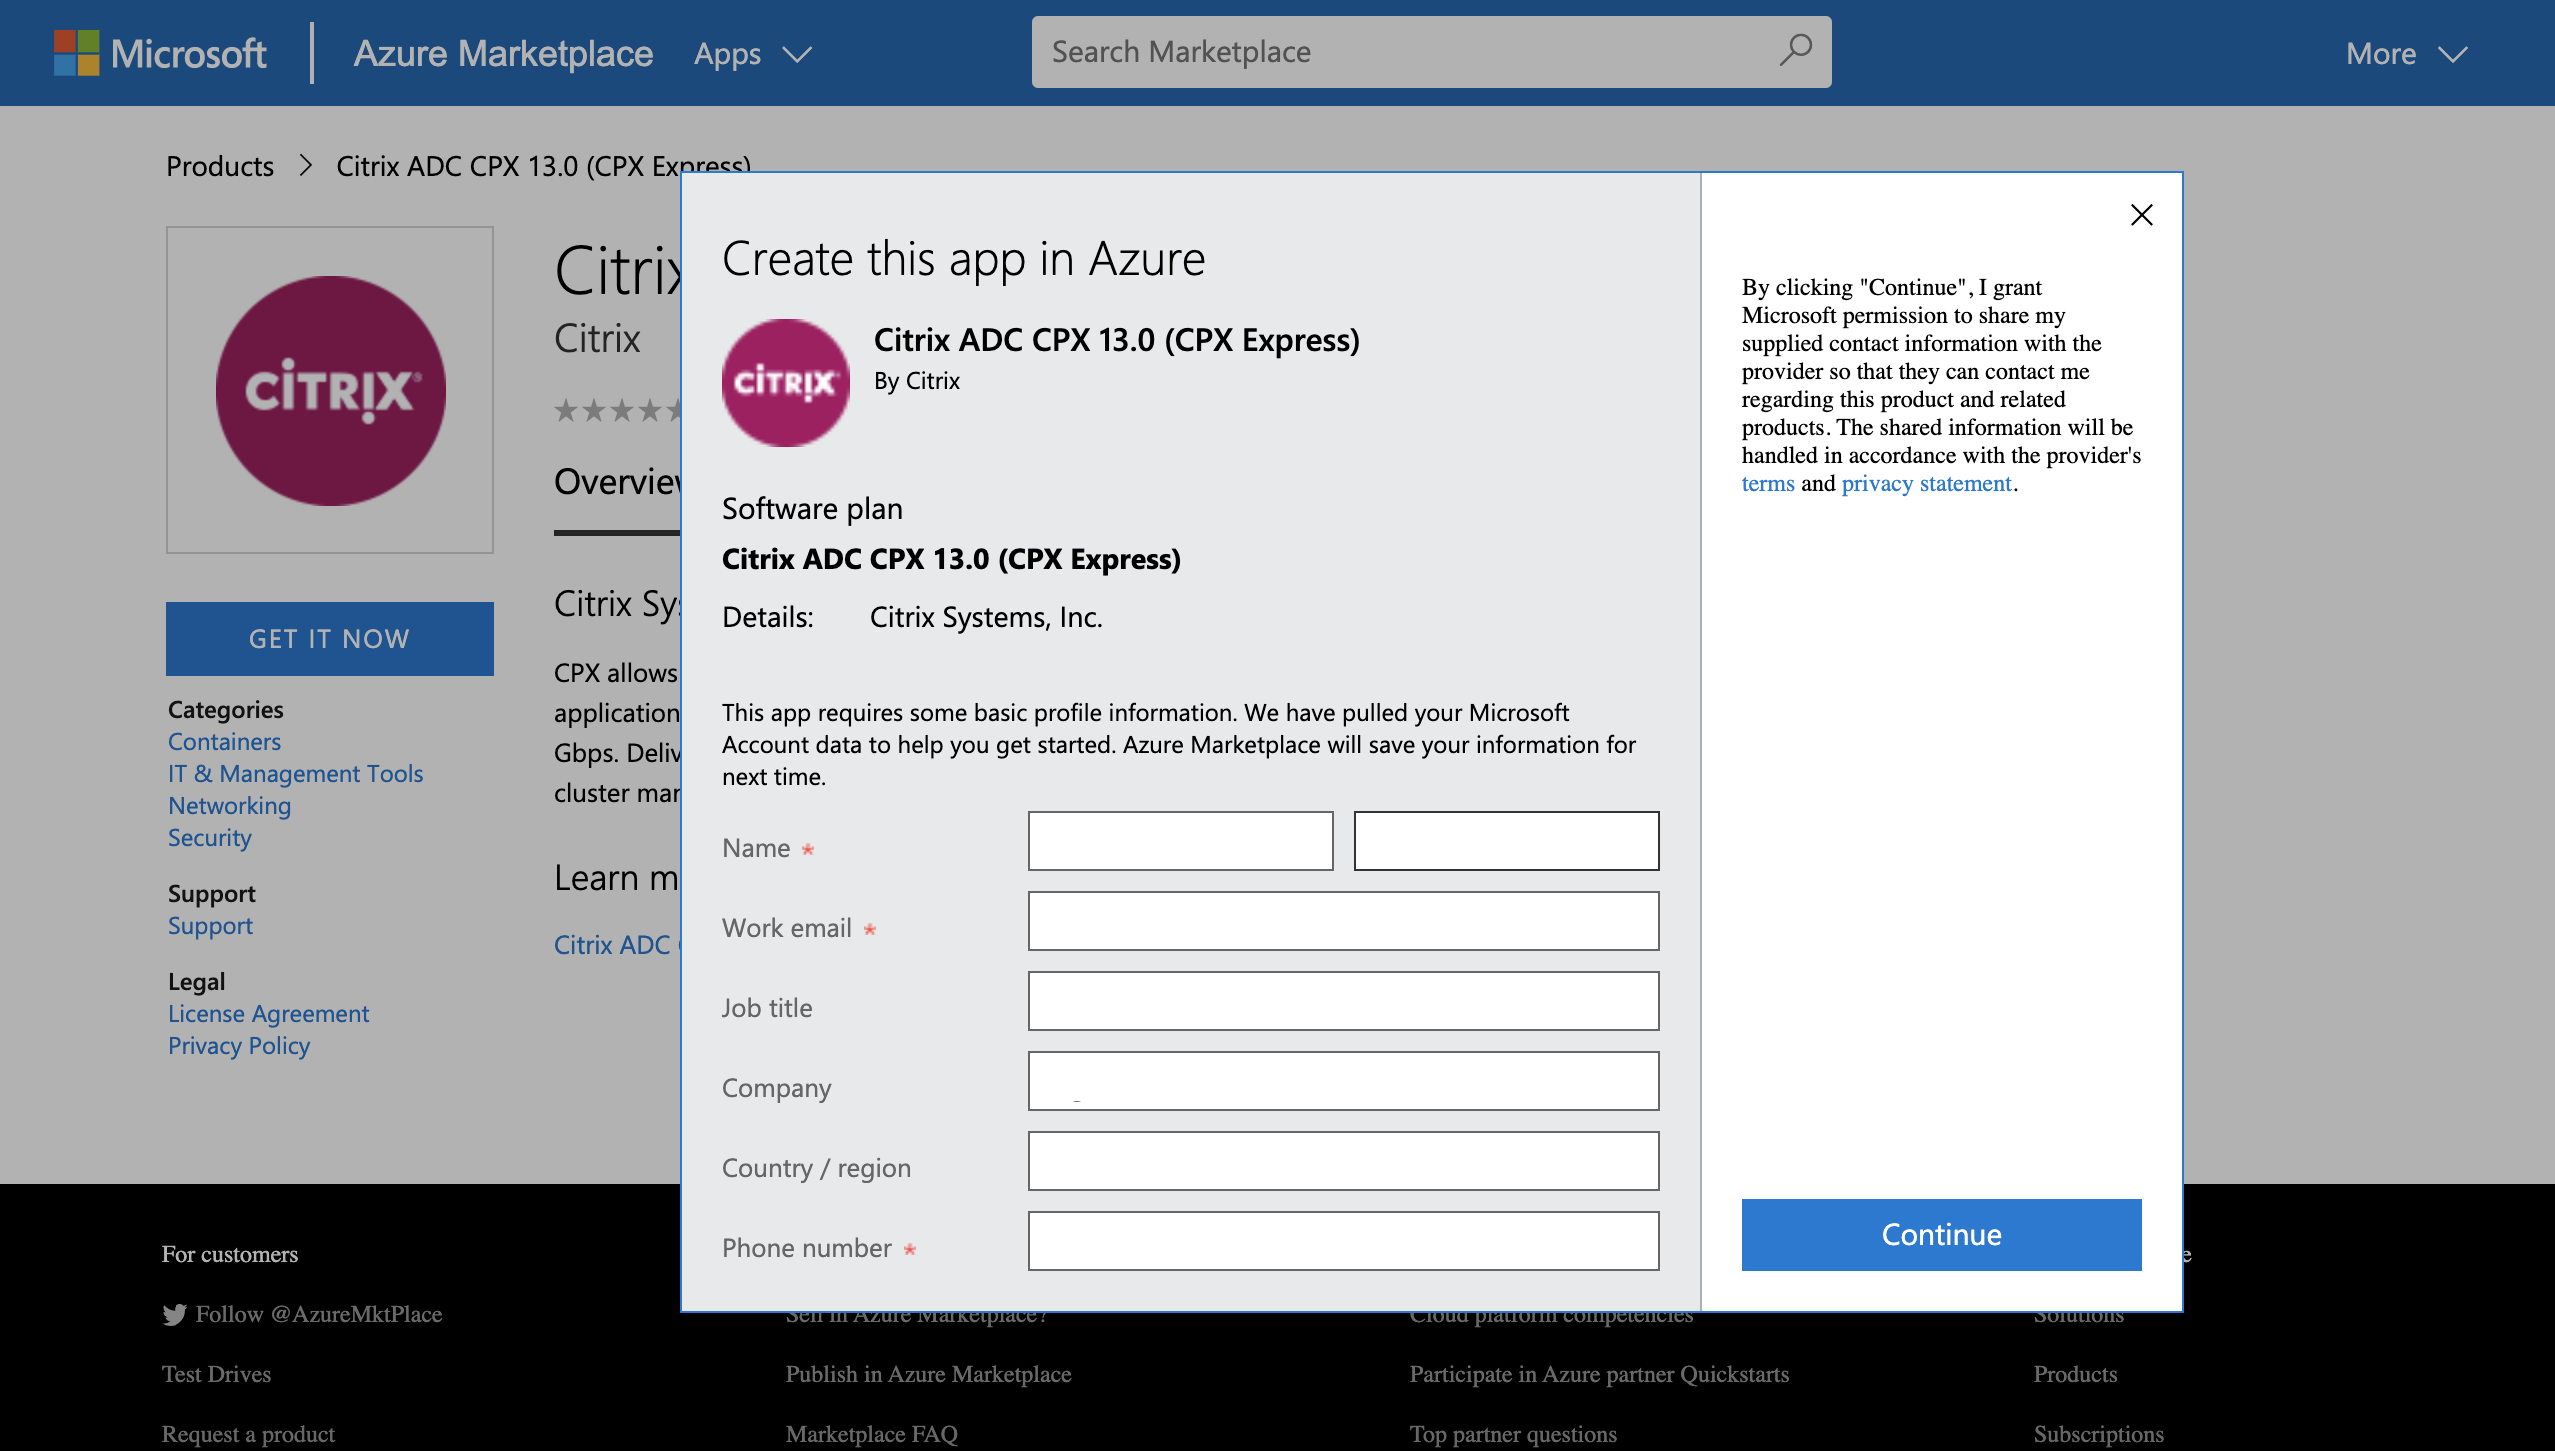This screenshot has height=1451, width=2555.
Task: Open the License Agreement link
Action: [268, 1014]
